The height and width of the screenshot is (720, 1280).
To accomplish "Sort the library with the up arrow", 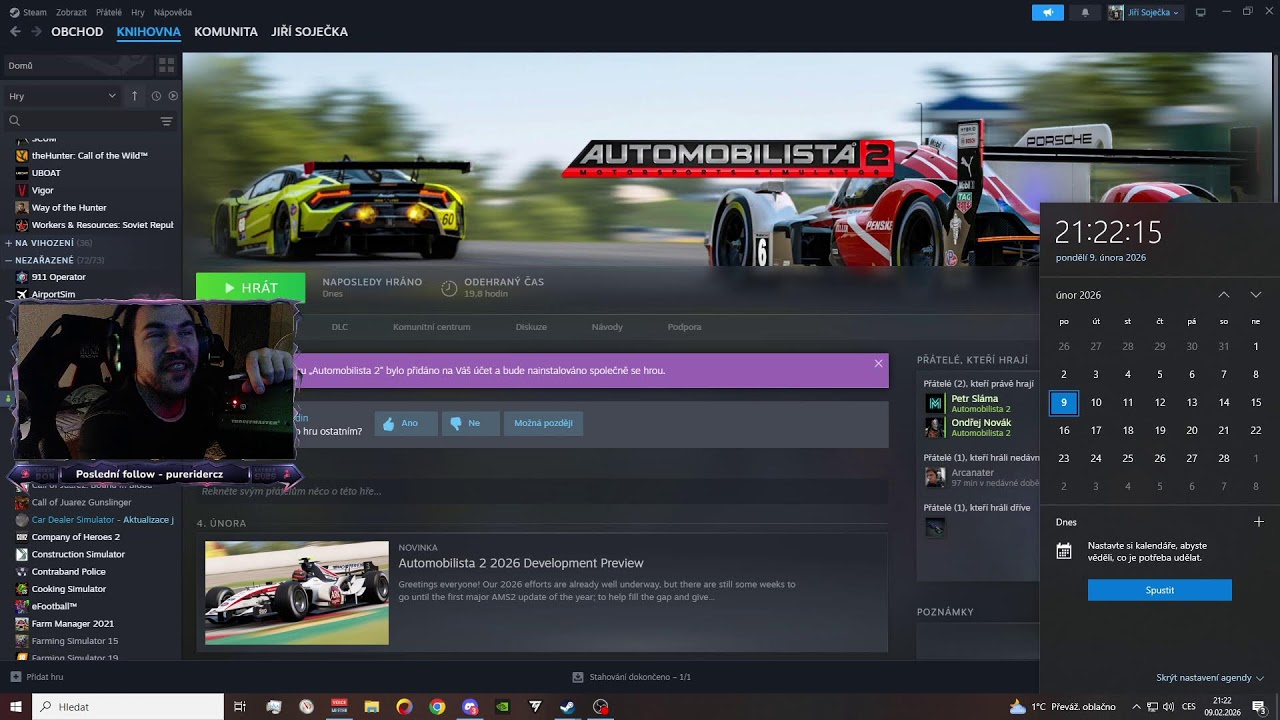I will click(135, 96).
